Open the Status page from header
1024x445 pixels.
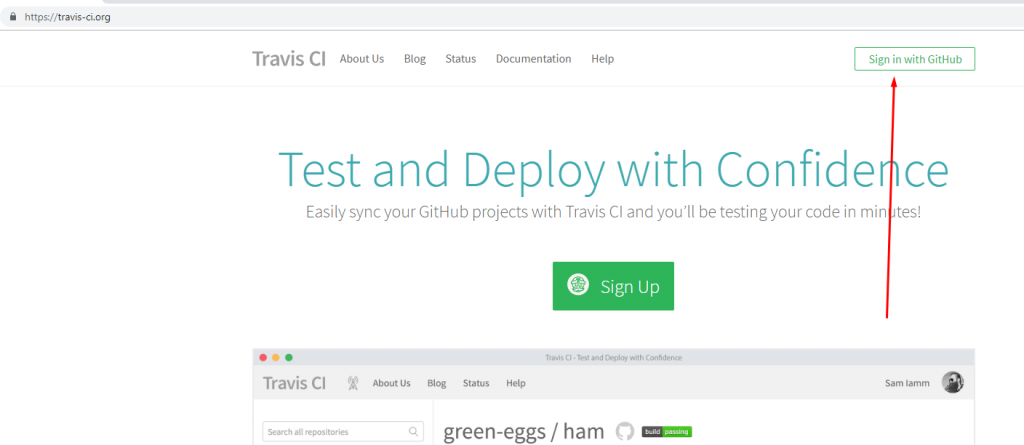(460, 59)
